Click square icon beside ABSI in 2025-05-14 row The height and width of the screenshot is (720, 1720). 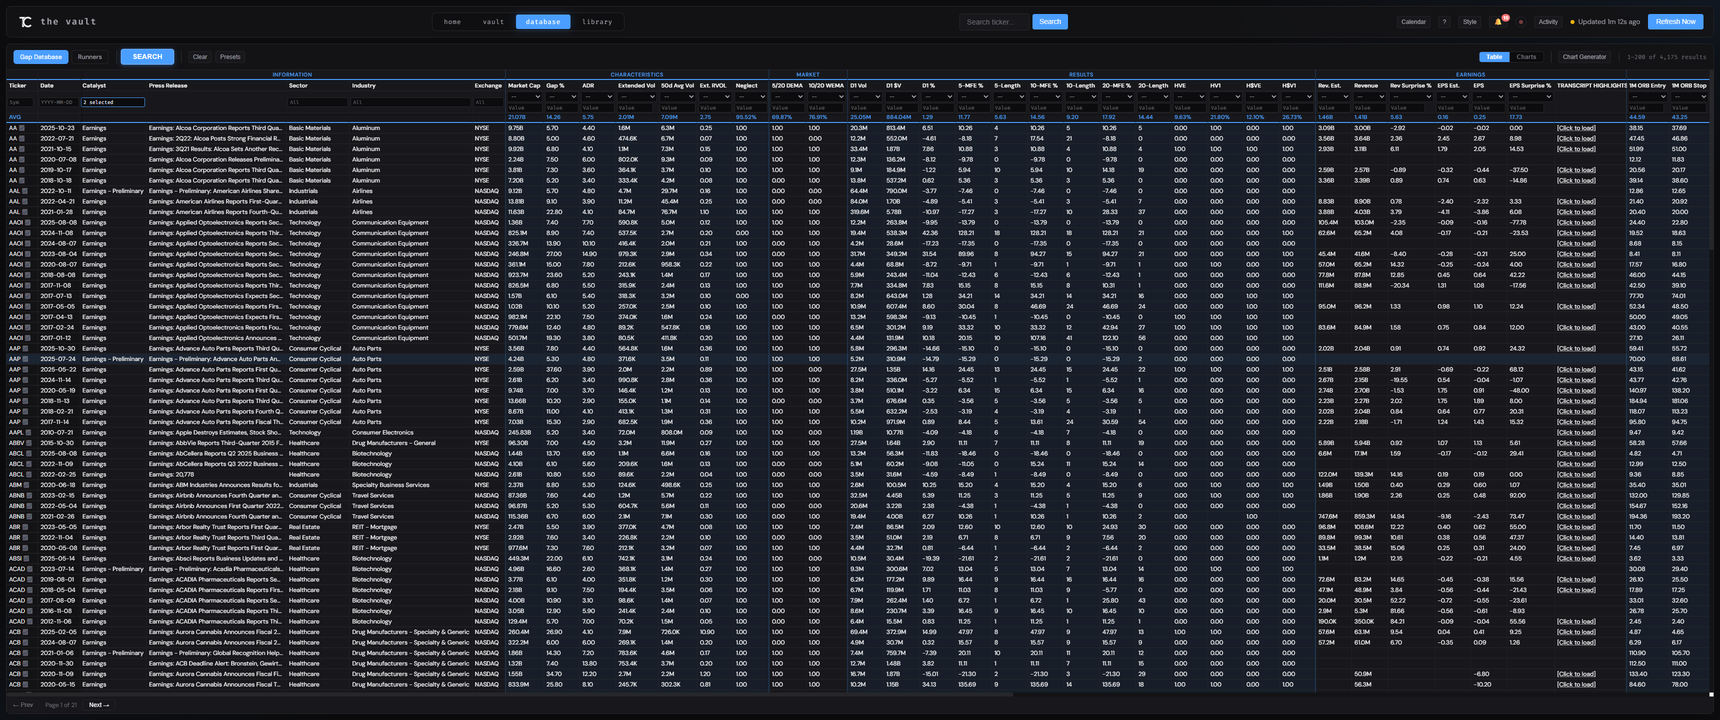click(26, 559)
